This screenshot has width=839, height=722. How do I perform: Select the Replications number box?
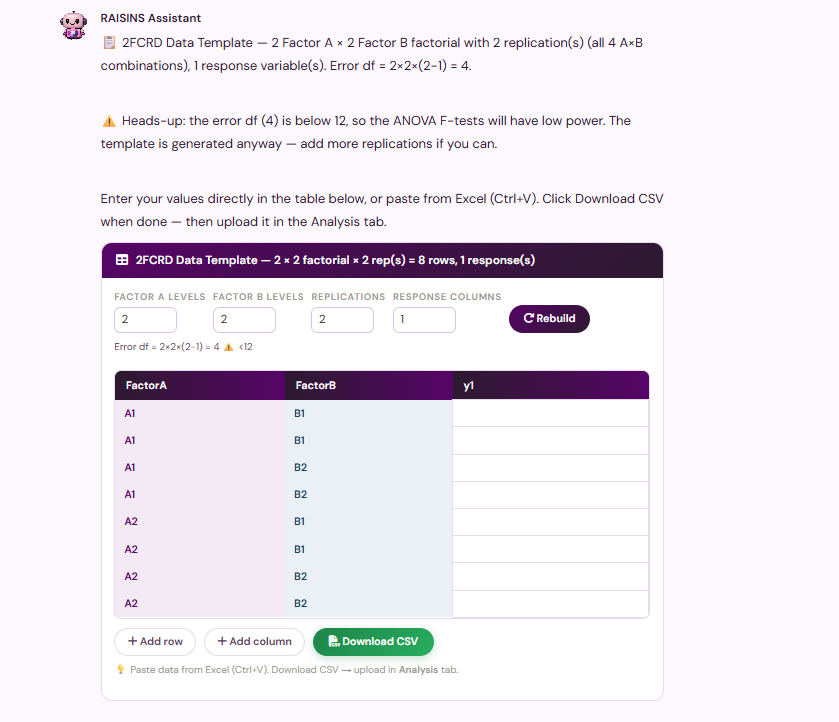[342, 320]
